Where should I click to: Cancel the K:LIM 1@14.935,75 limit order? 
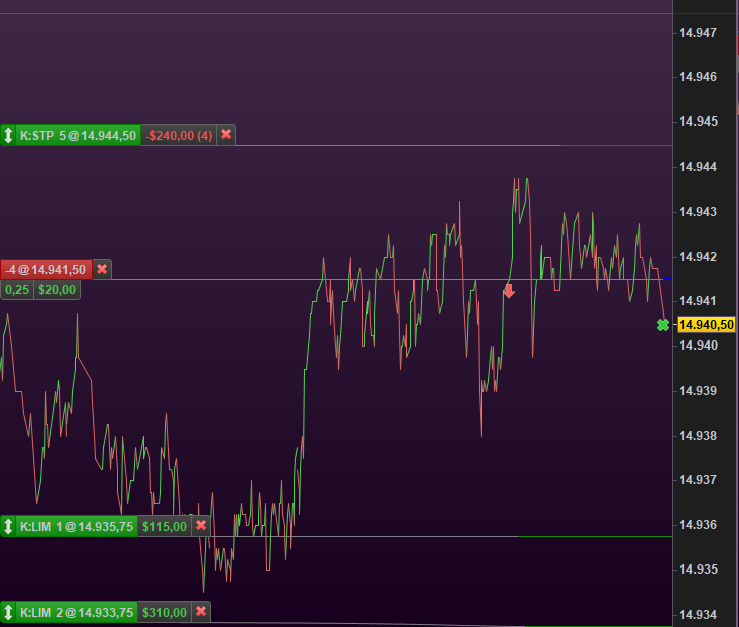click(201, 526)
